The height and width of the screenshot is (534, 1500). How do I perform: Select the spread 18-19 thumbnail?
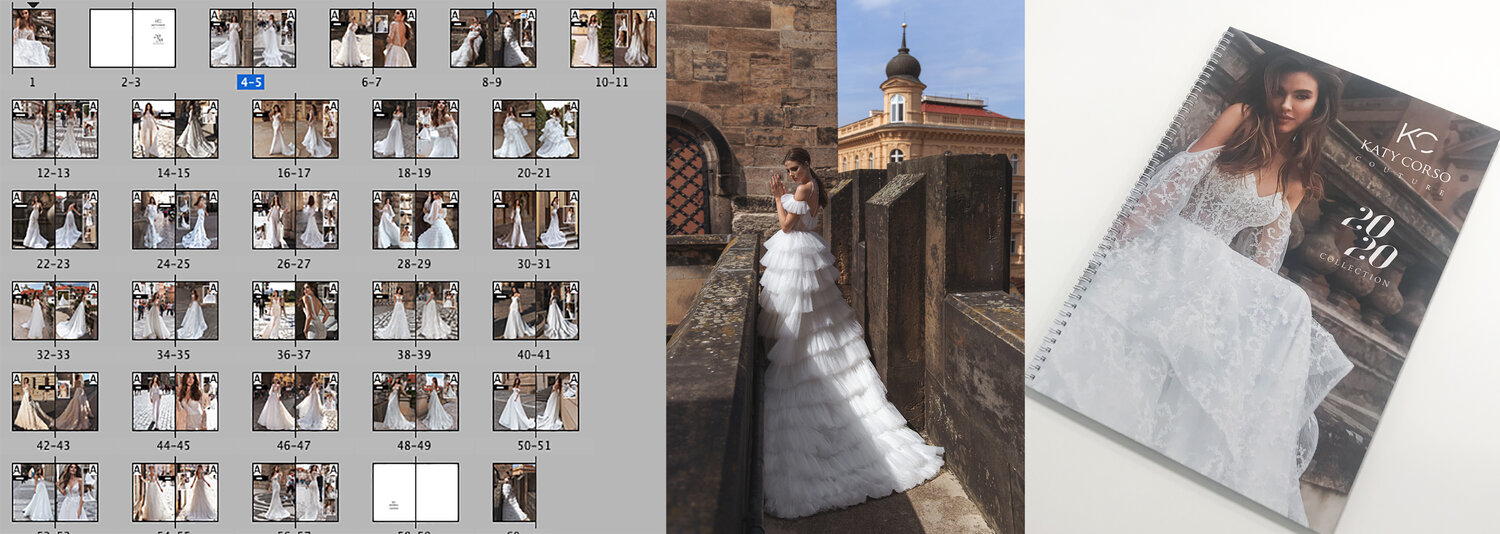tap(416, 129)
